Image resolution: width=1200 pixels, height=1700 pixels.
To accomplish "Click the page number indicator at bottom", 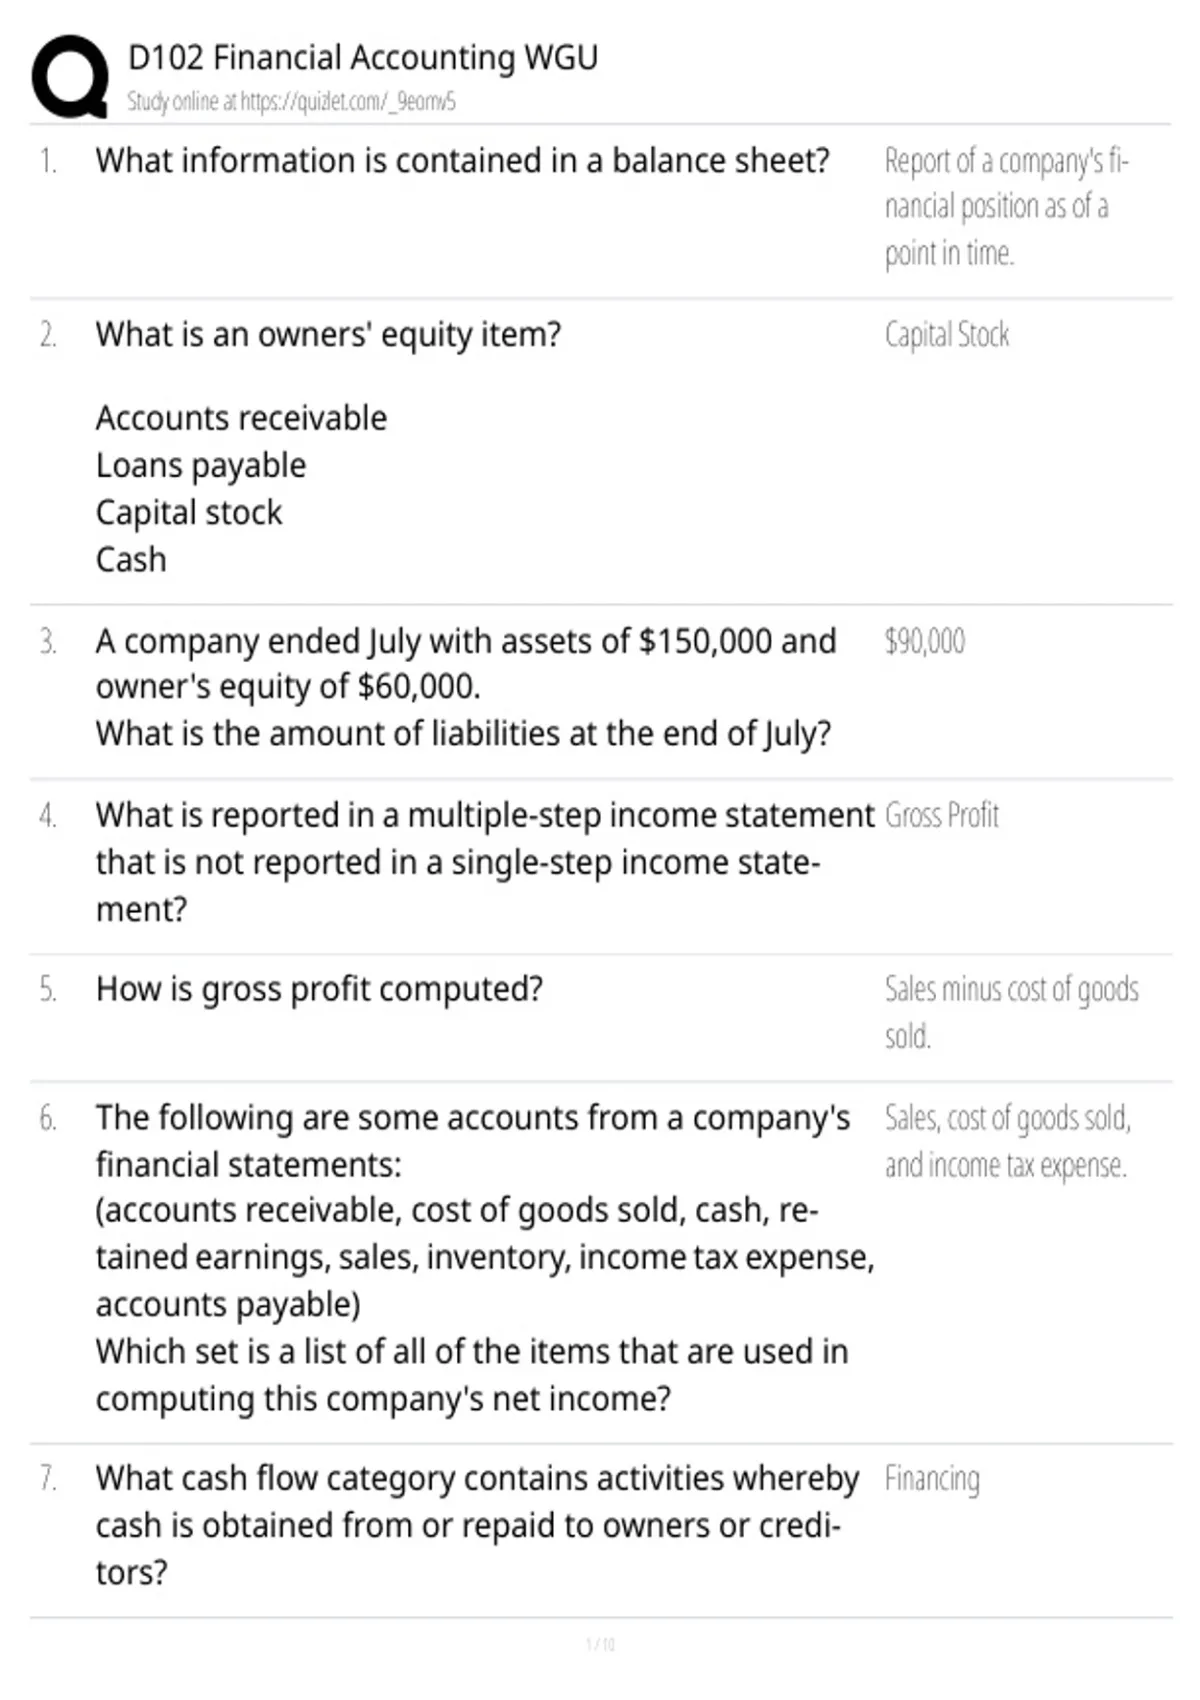I will tap(600, 1644).
